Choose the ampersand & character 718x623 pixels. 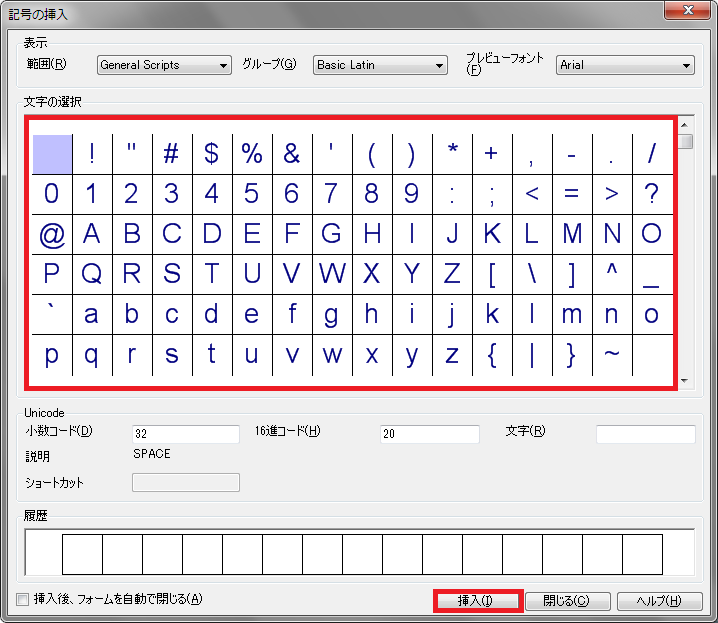tap(292, 154)
